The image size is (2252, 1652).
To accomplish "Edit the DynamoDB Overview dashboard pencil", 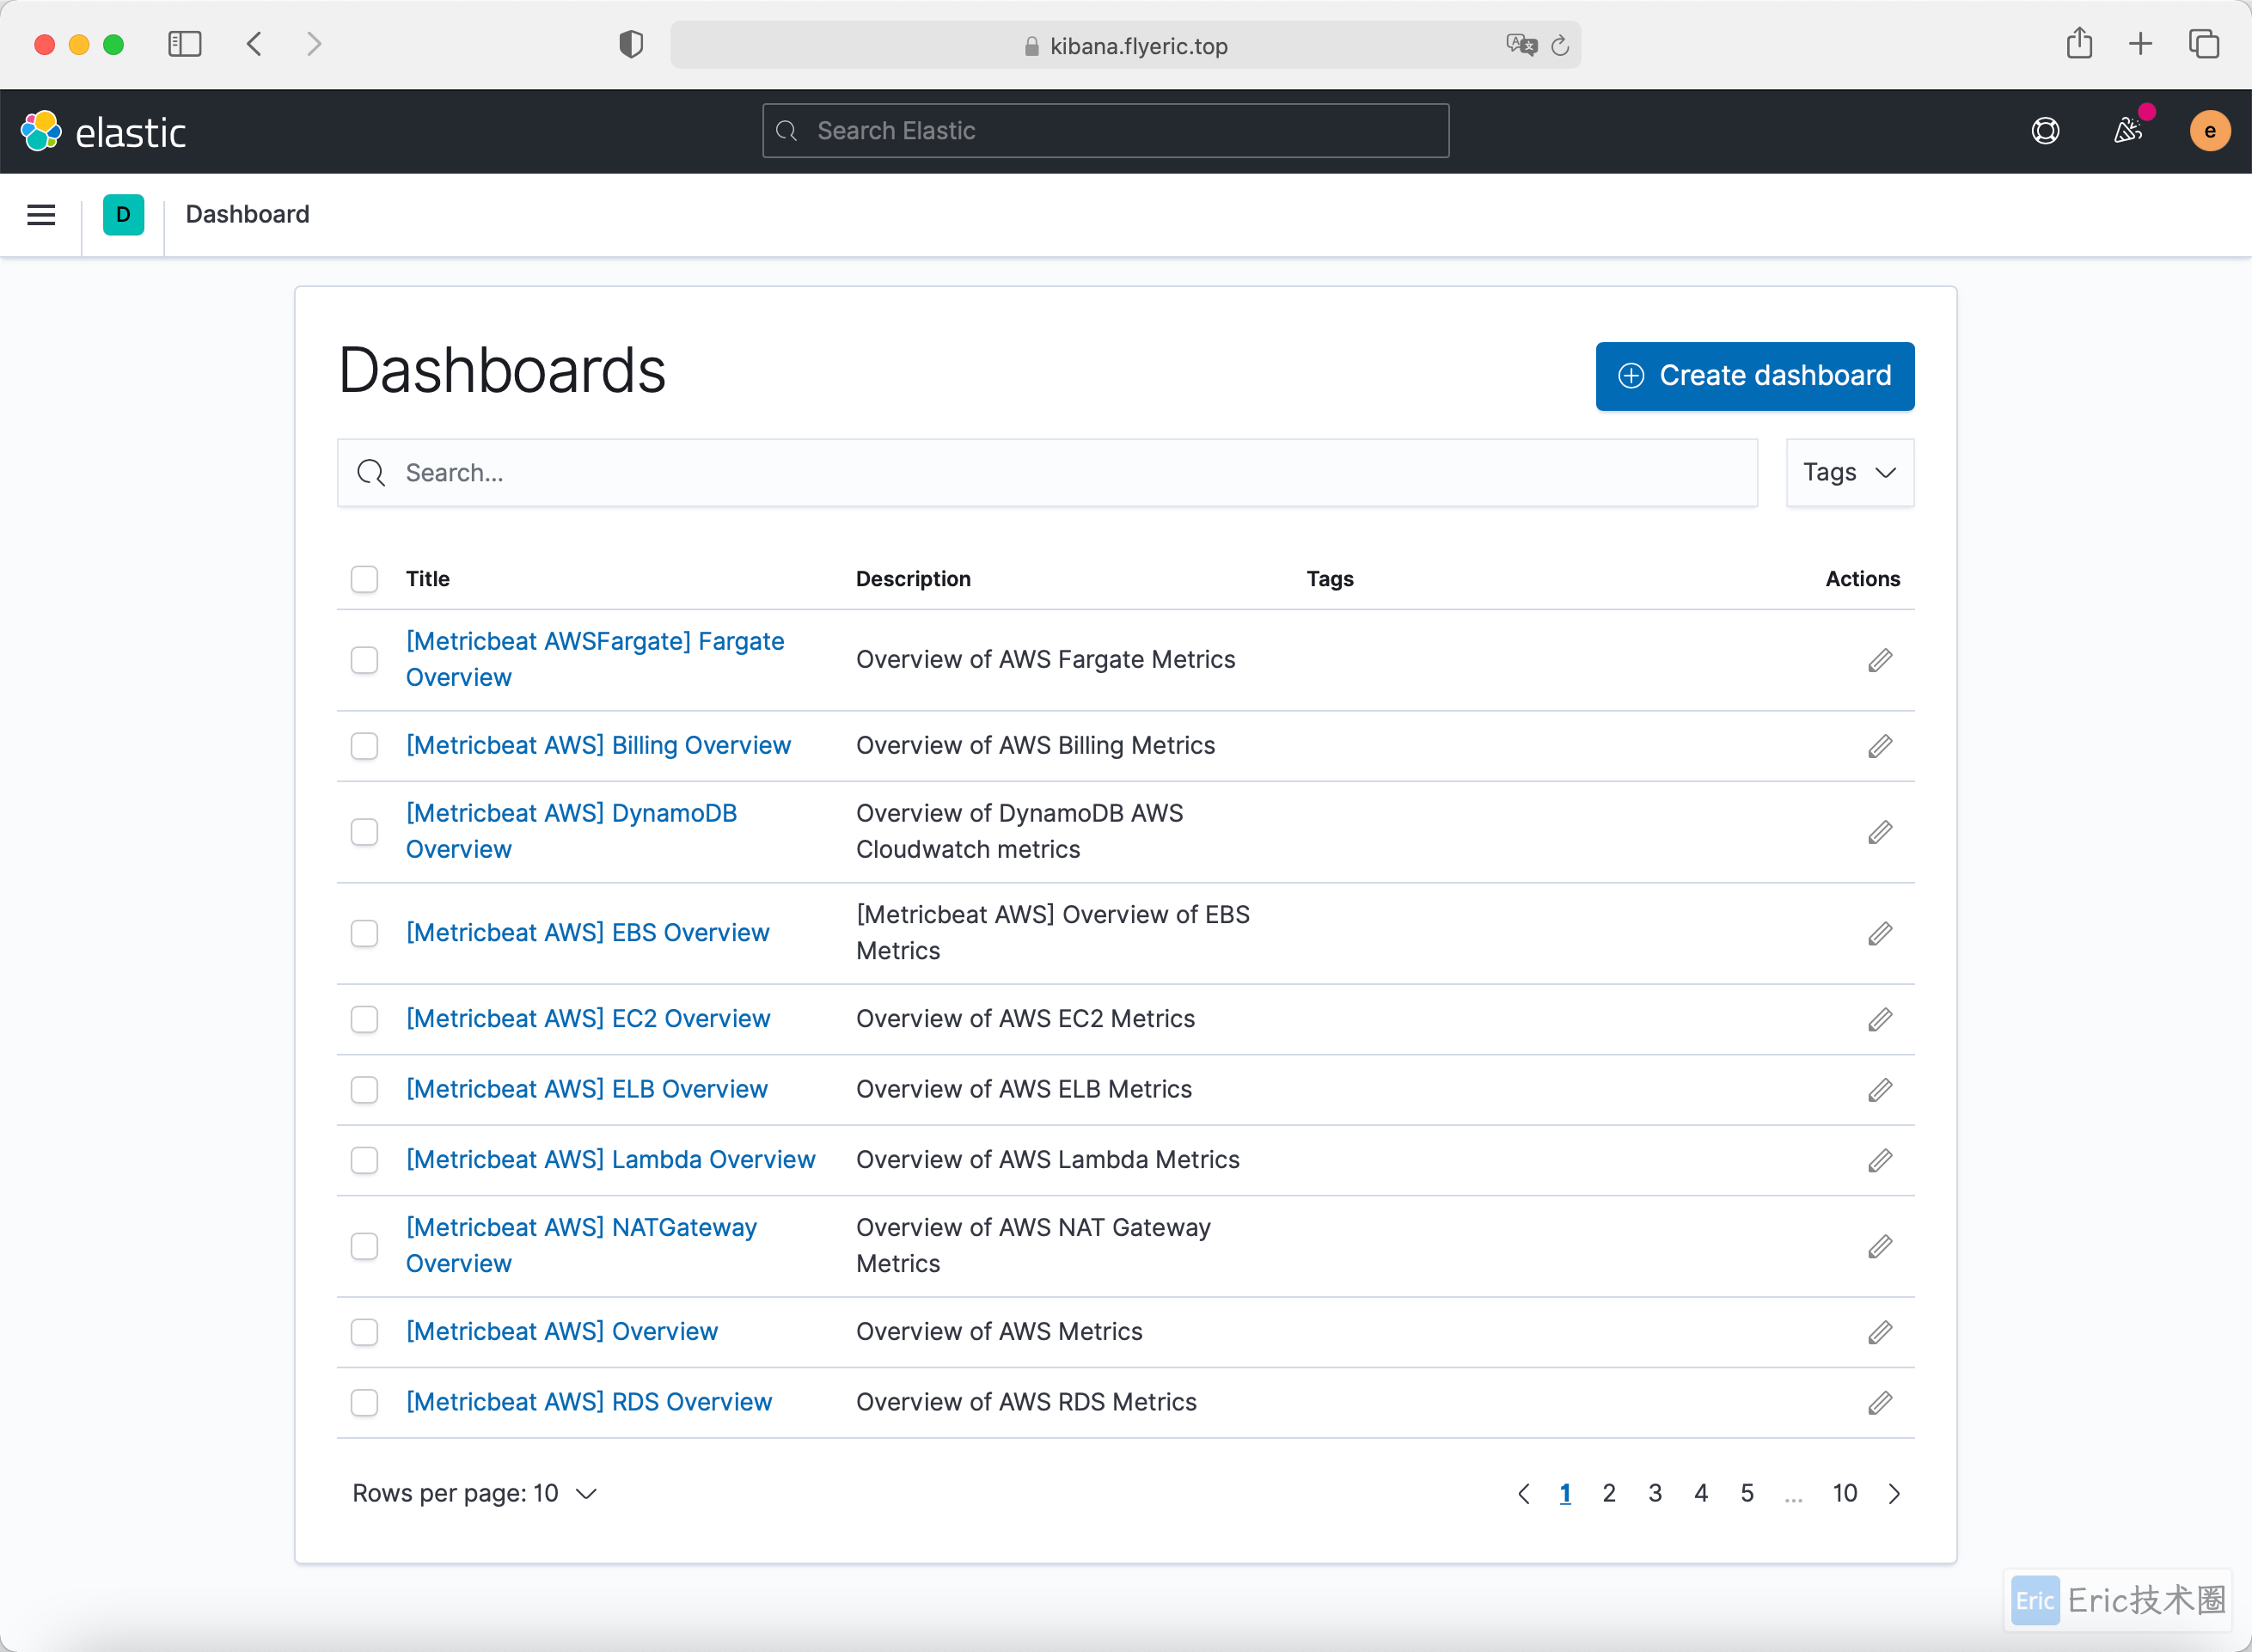I will (1879, 832).
